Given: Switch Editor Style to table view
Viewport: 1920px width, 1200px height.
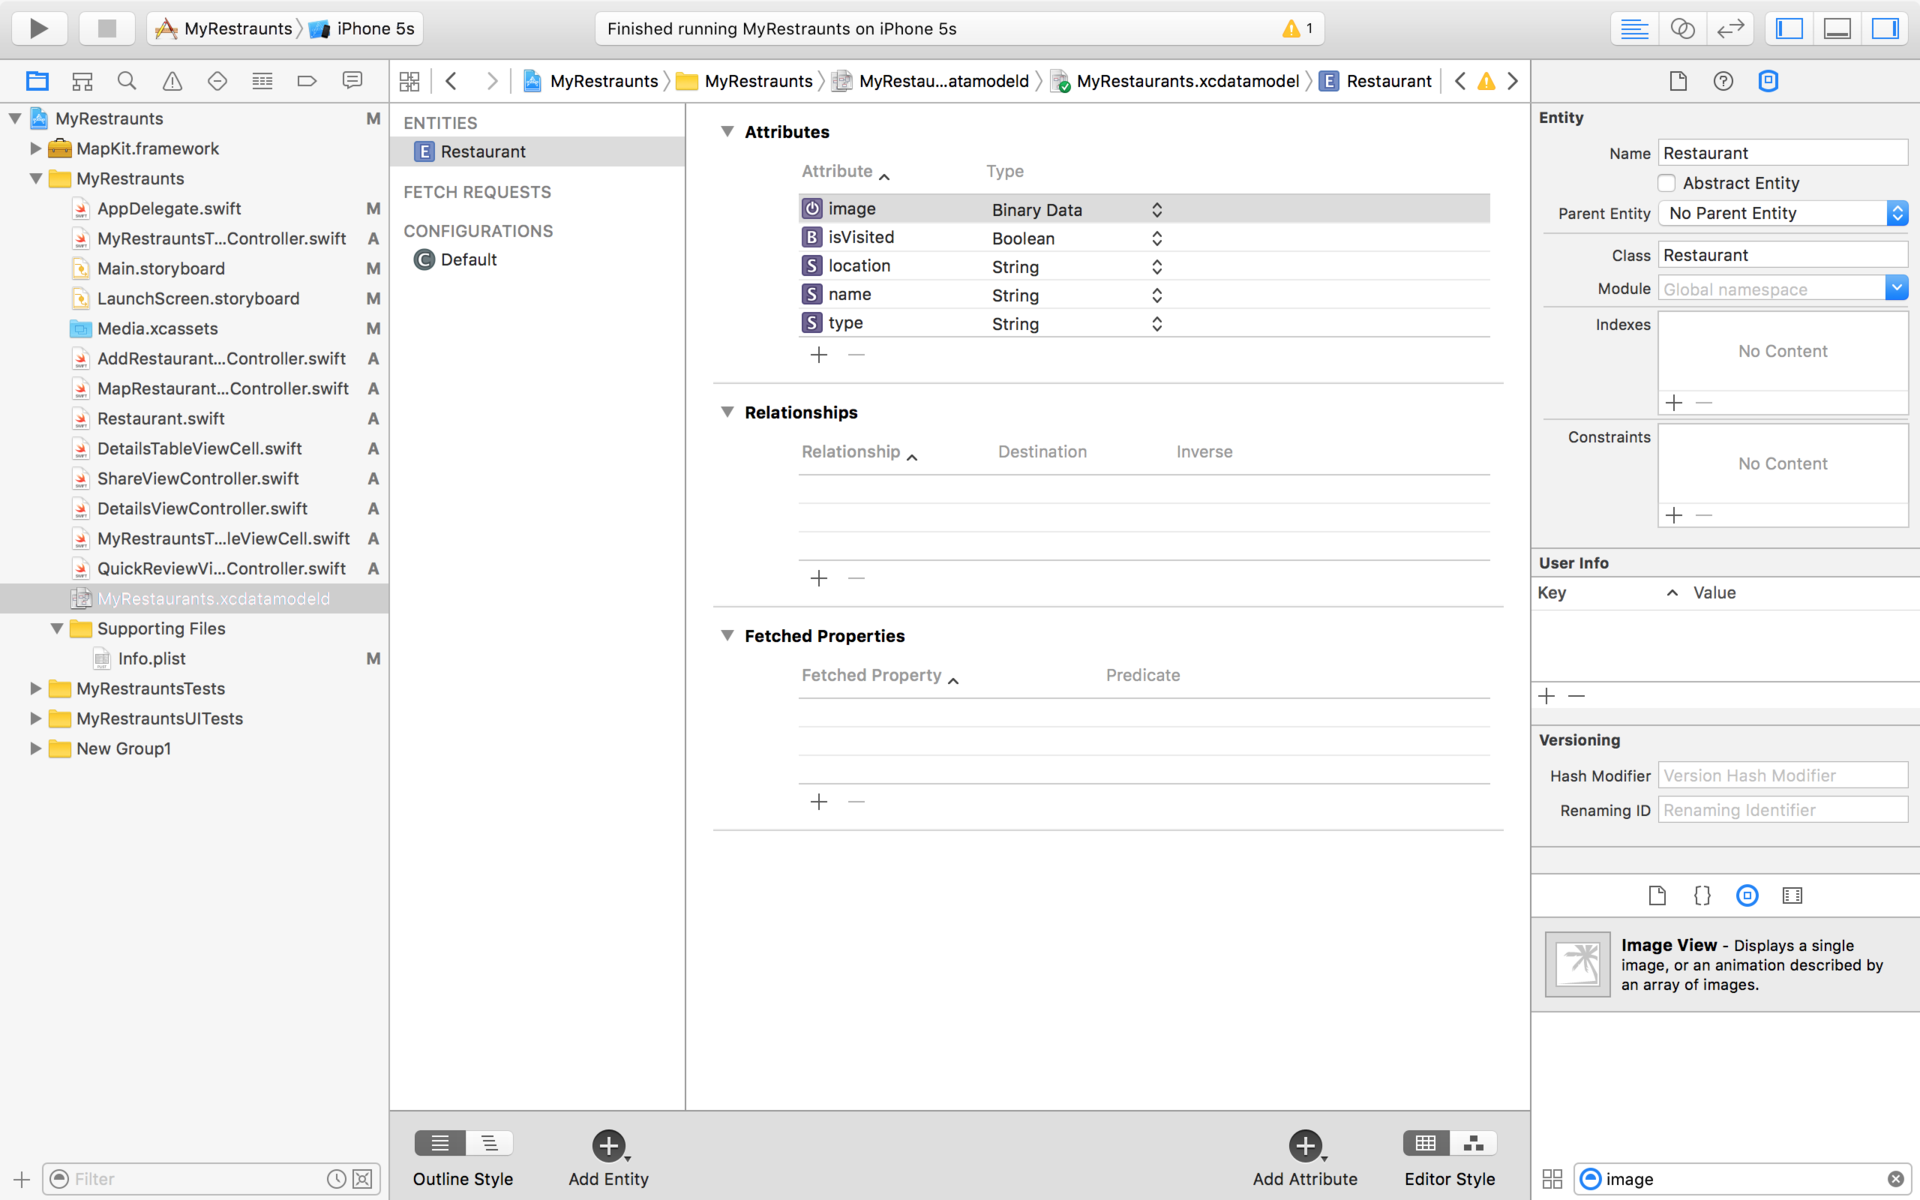Looking at the screenshot, I should [1426, 1143].
